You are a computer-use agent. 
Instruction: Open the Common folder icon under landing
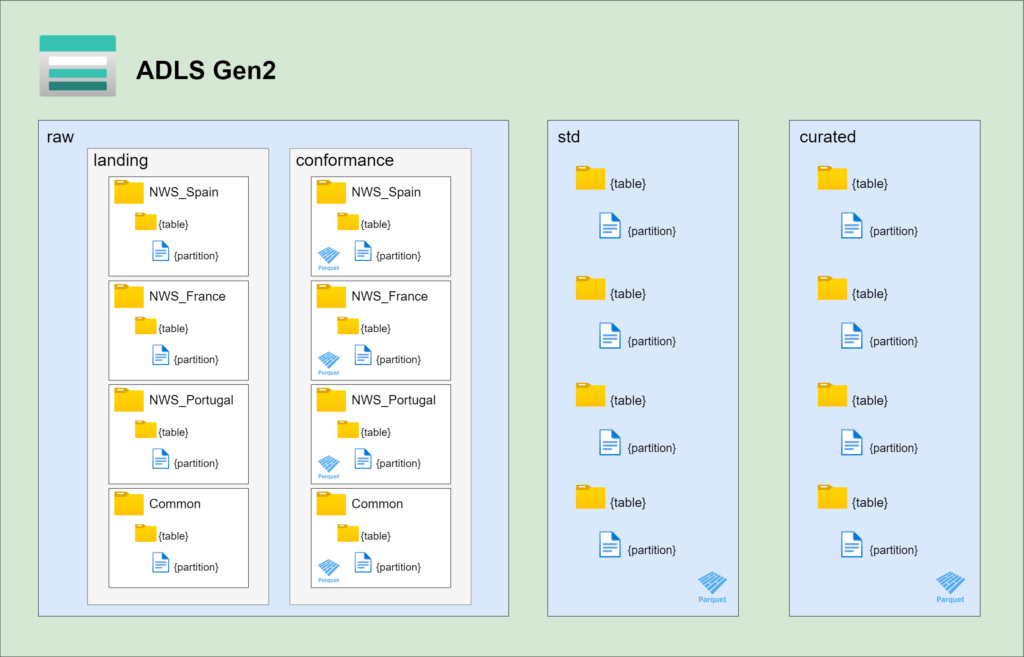click(129, 503)
